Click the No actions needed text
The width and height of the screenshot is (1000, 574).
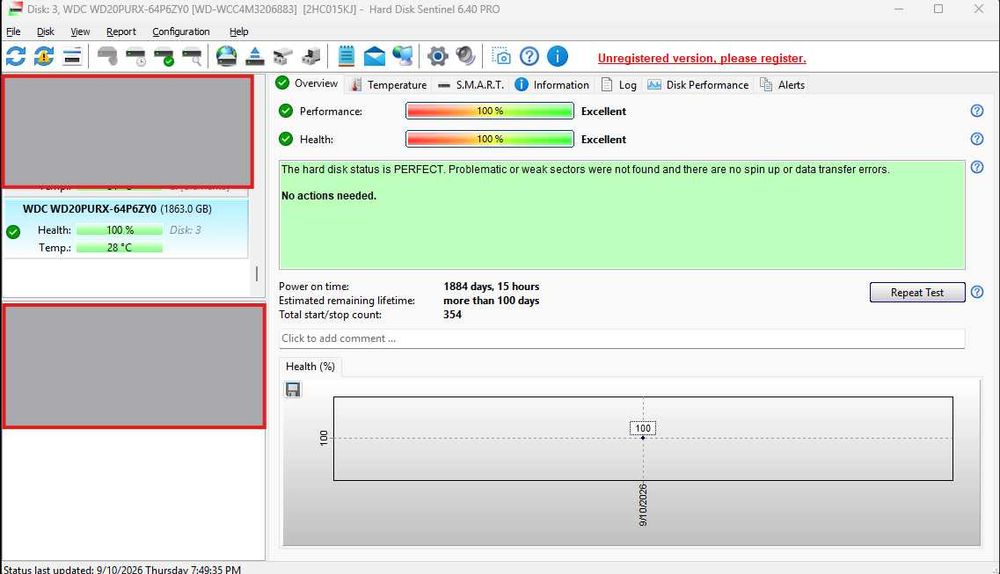click(x=329, y=196)
